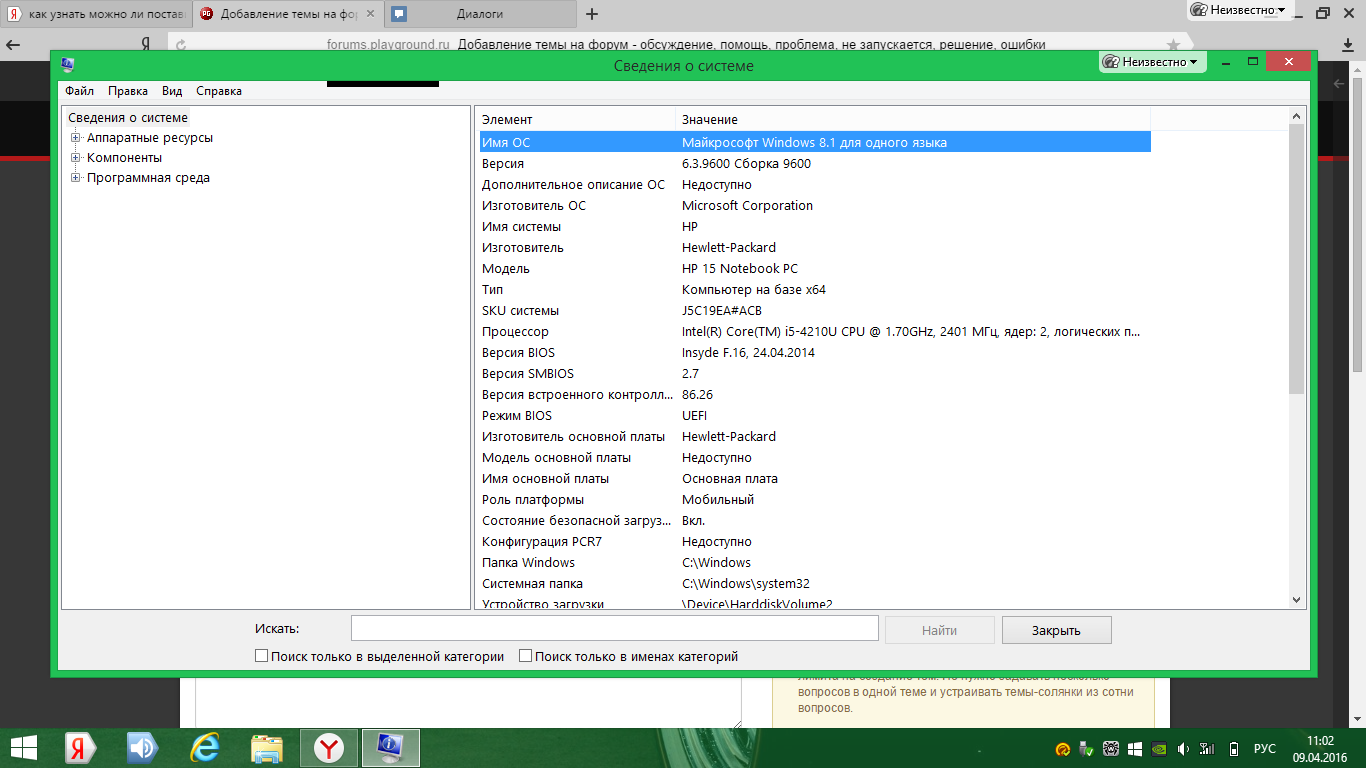Expand 'Программная среда' tree node
The width and height of the screenshot is (1366, 768).
coord(75,178)
